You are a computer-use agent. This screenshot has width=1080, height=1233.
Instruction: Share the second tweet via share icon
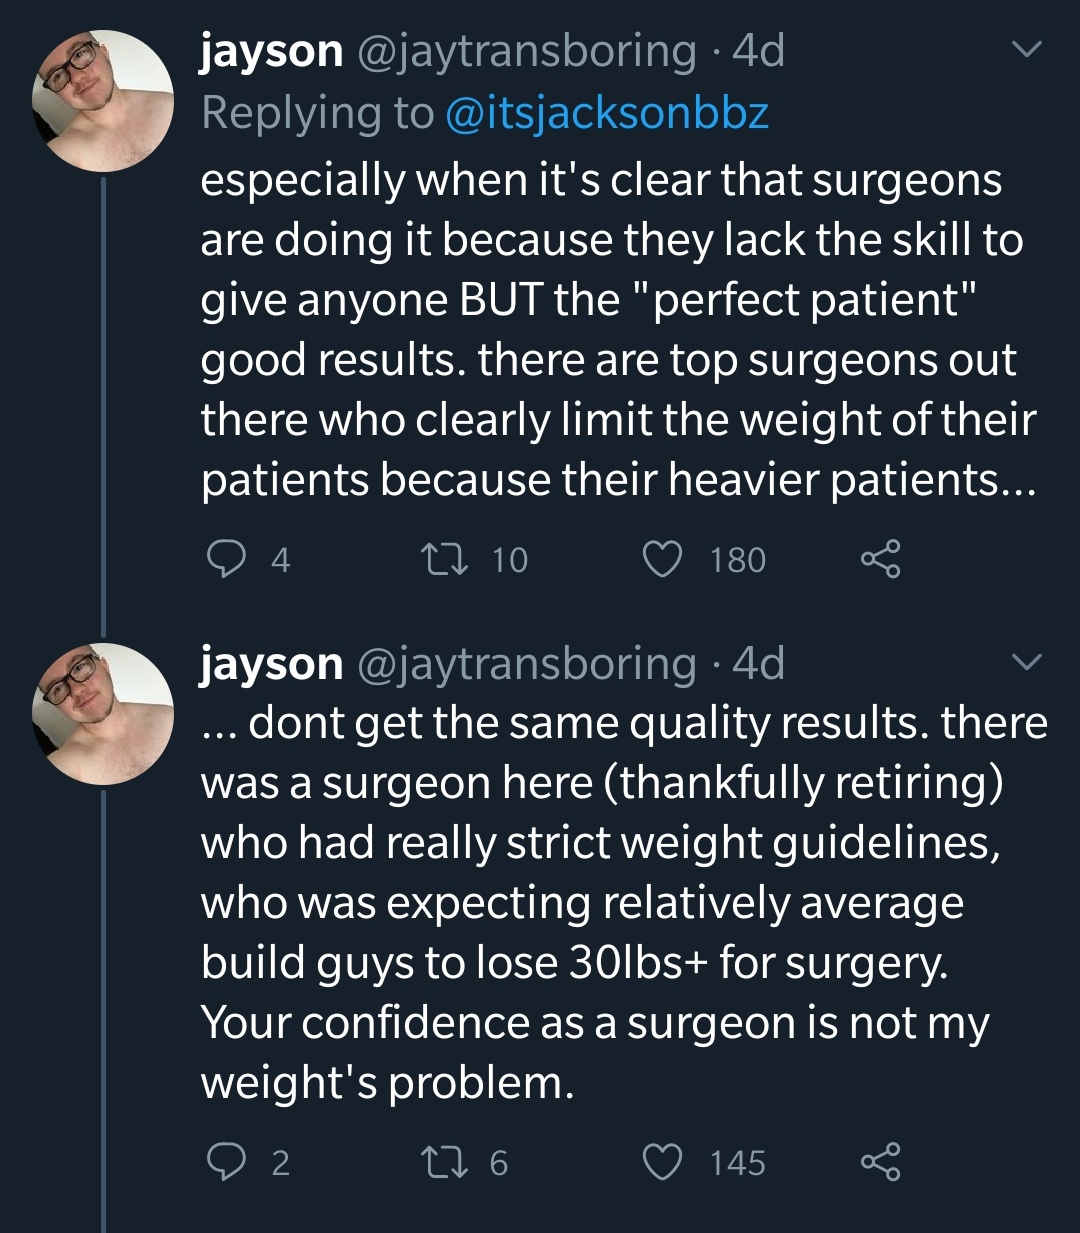pyautogui.click(x=881, y=1162)
